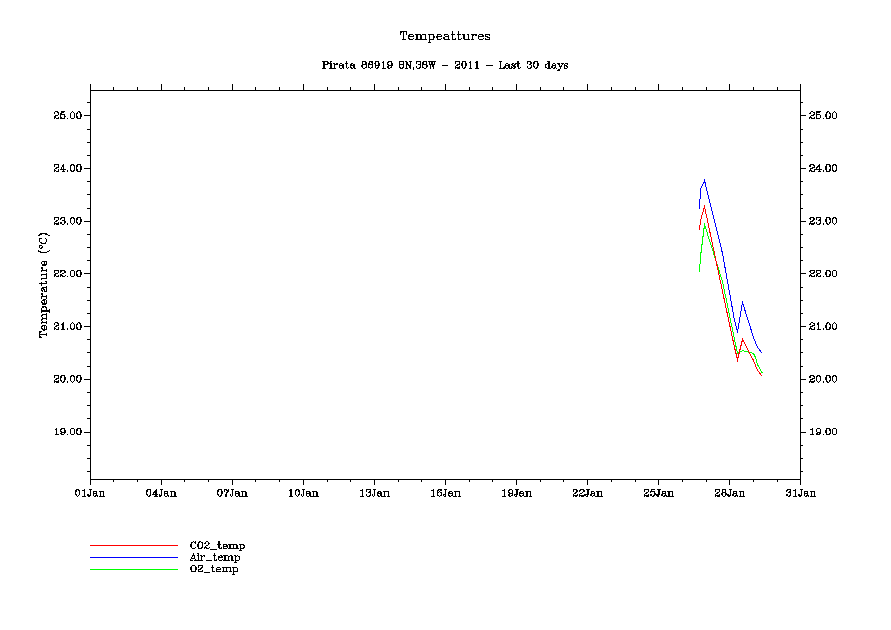Viewport: 891px width, 630px height.
Task: Select the 10Jan date tick label
Action: tap(303, 493)
